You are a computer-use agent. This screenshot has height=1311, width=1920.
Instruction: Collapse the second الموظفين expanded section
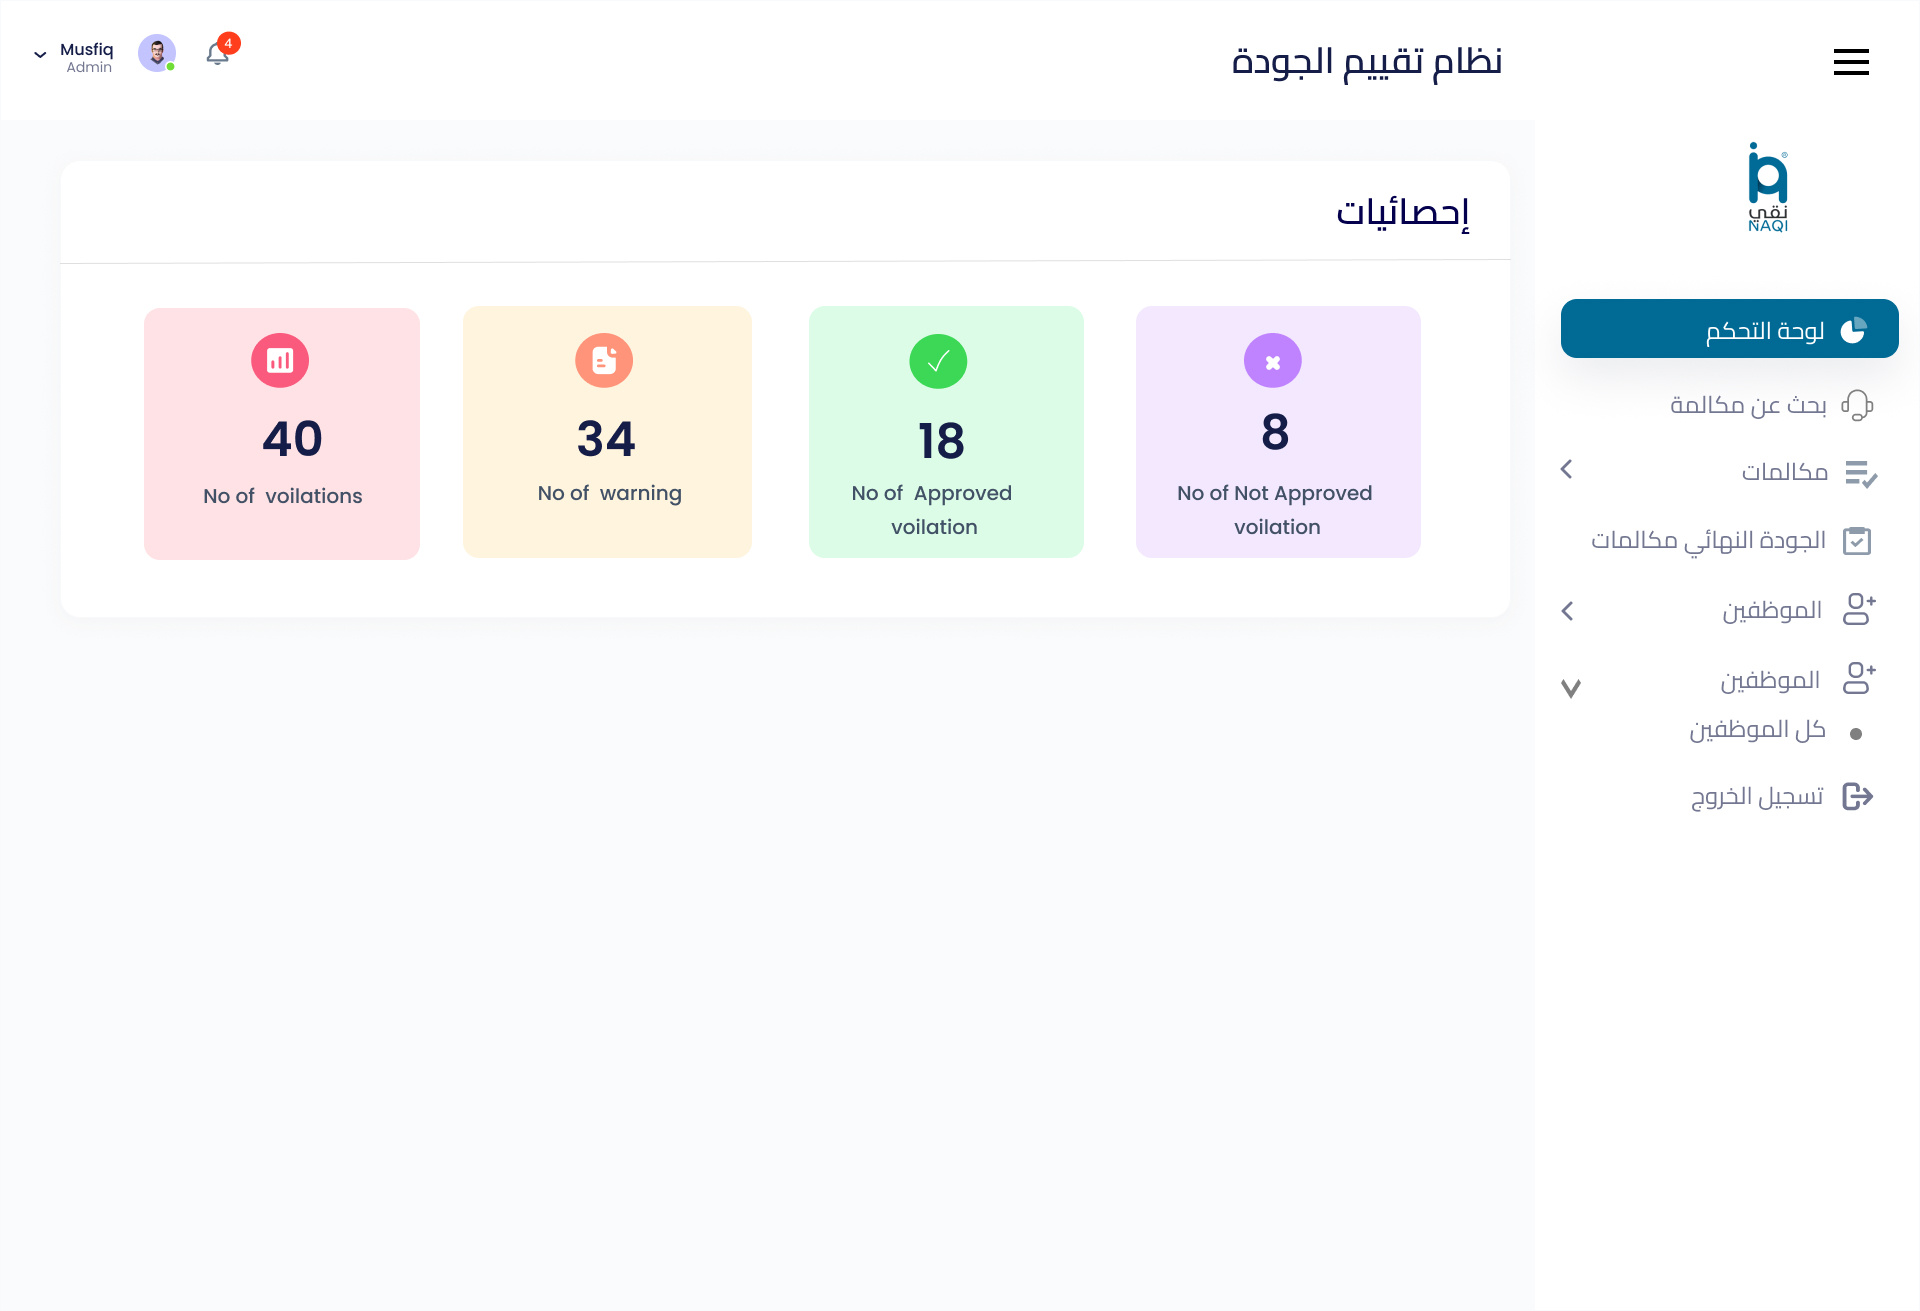[x=1570, y=688]
